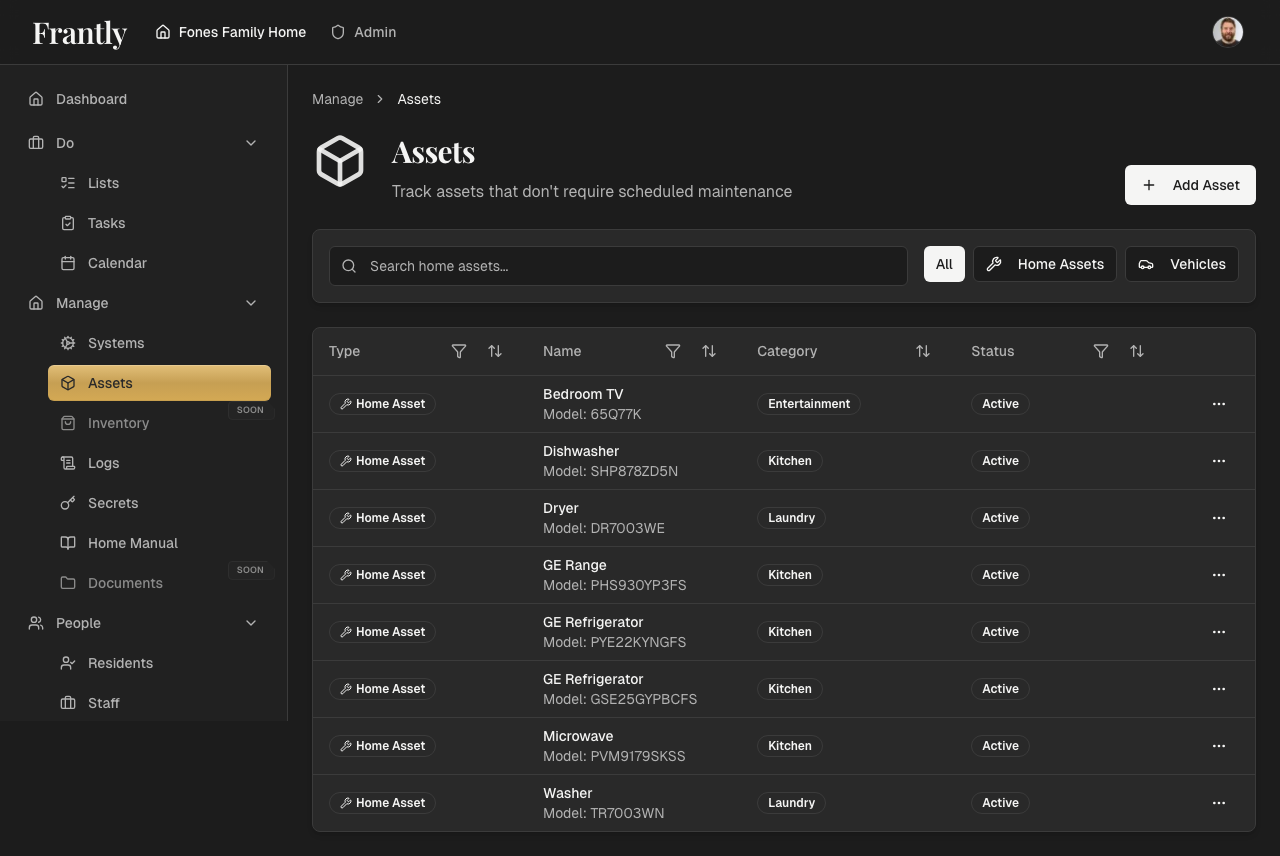Open the Dashboard via its home icon

click(35, 99)
